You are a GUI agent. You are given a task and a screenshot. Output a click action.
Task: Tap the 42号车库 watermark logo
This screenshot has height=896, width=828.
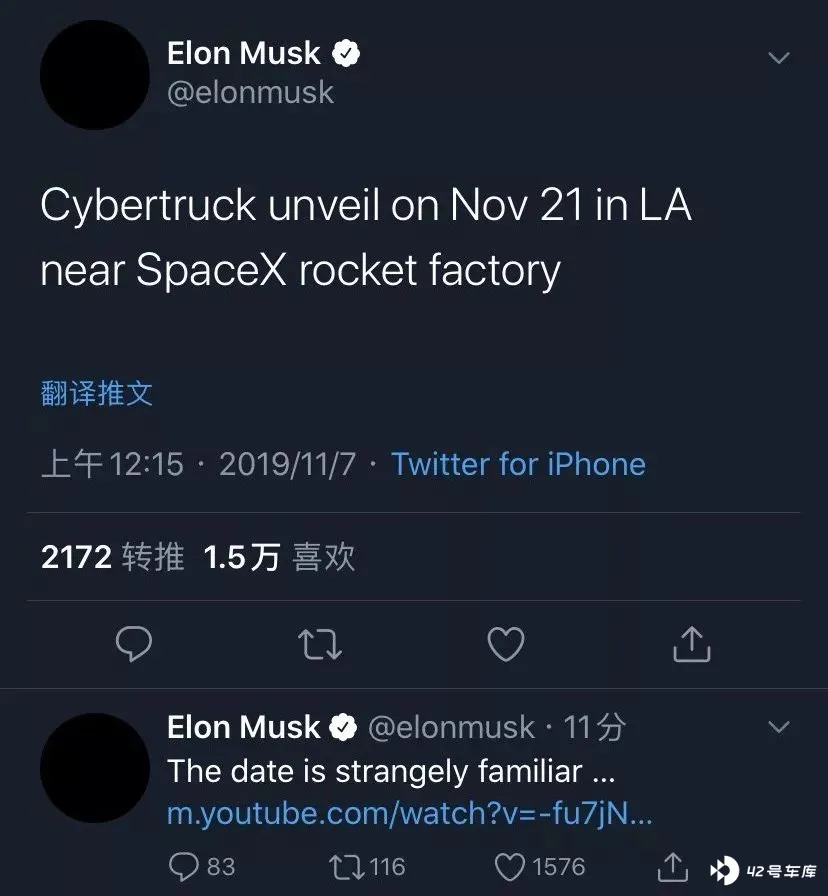click(x=763, y=871)
